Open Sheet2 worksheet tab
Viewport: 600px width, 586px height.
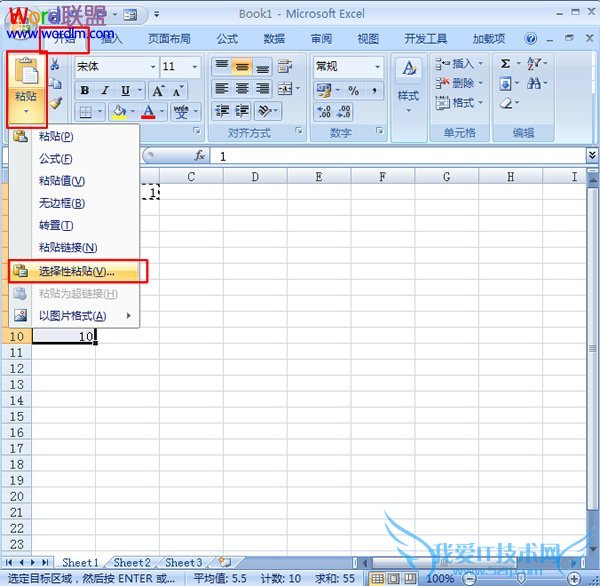132,562
